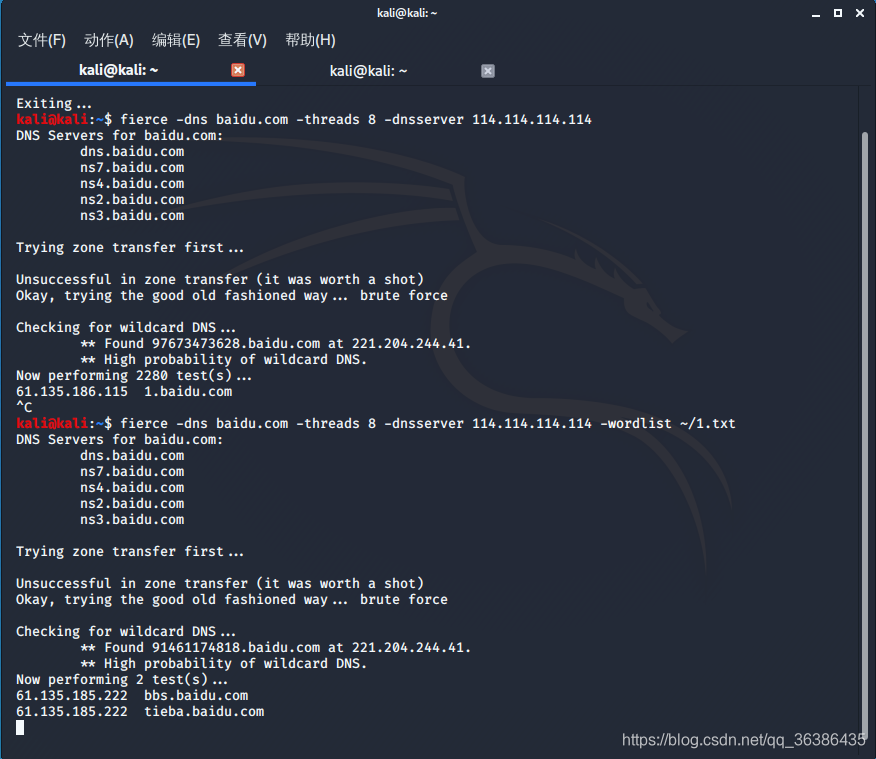Close the inactive tab with gray X

(488, 71)
